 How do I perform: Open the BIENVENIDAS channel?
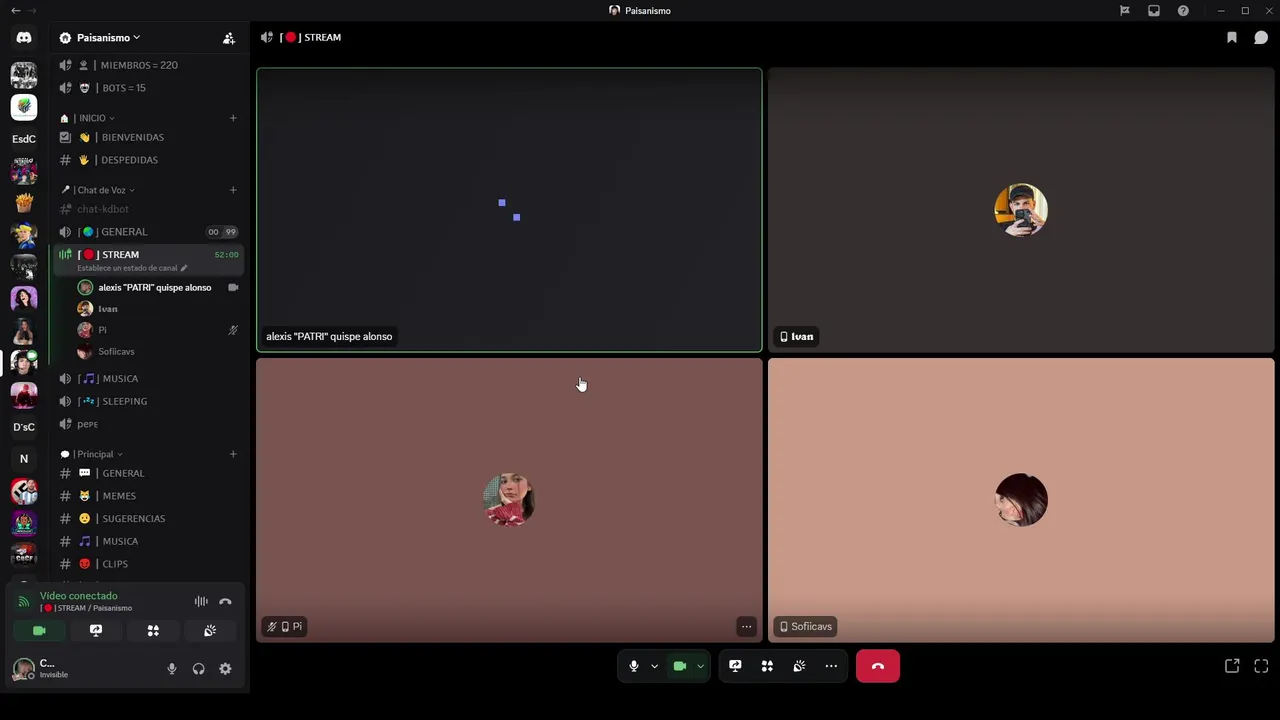[x=148, y=137]
